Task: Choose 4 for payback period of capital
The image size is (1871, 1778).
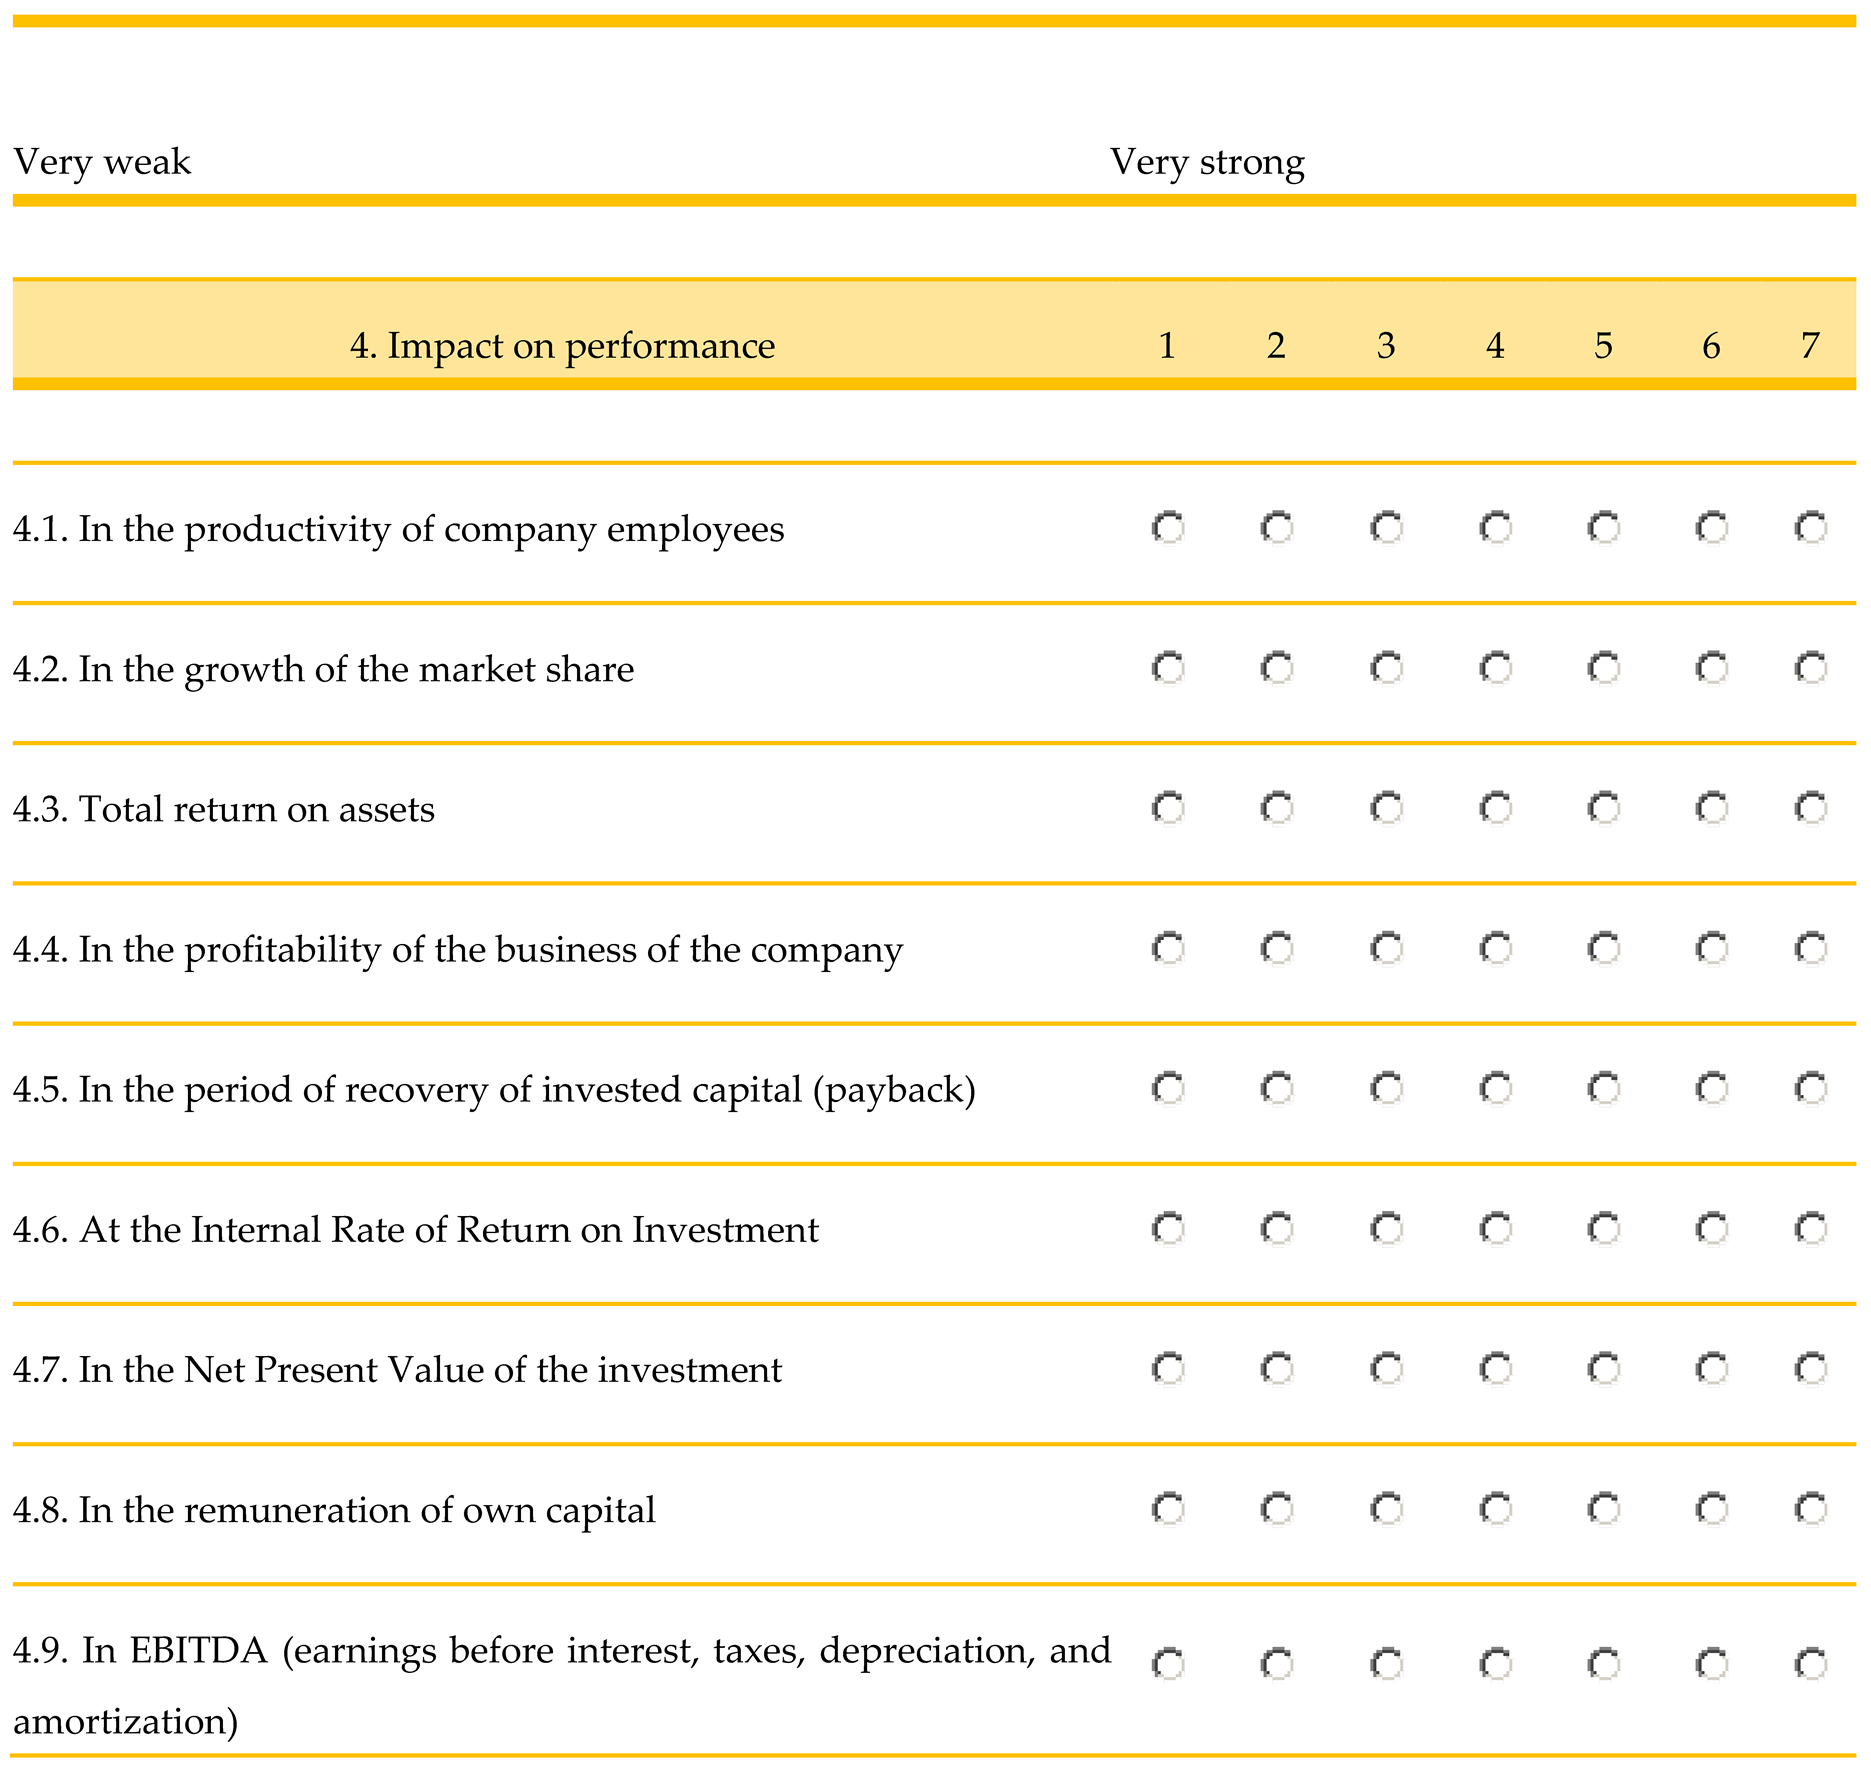Action: click(x=1495, y=1087)
